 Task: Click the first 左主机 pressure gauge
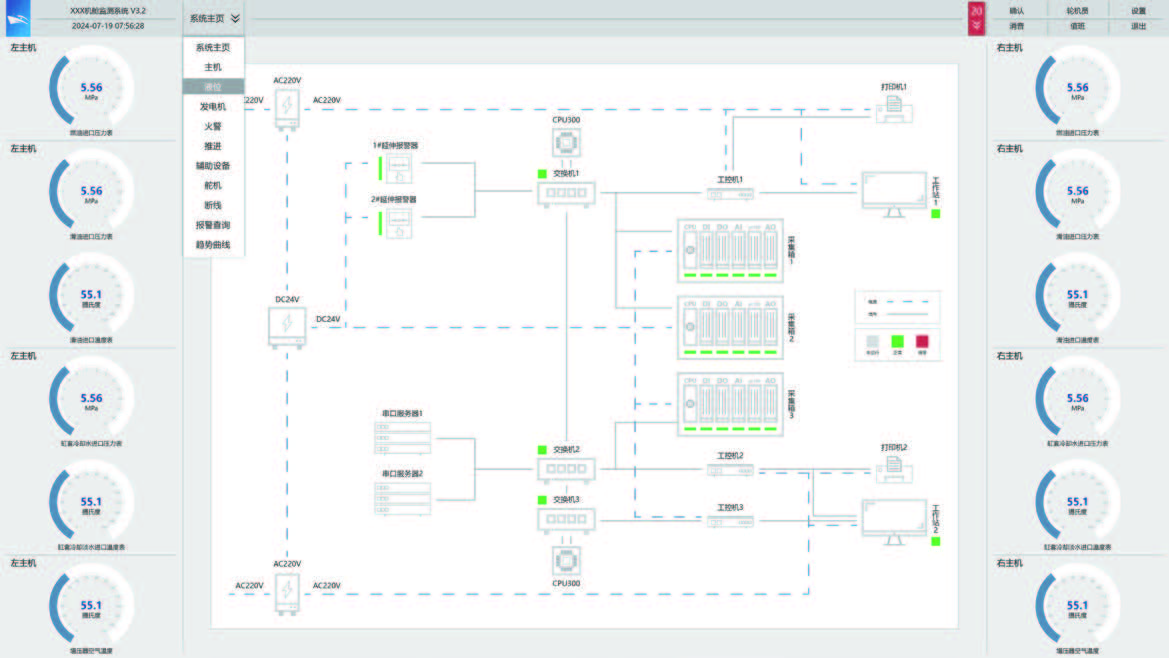91,91
